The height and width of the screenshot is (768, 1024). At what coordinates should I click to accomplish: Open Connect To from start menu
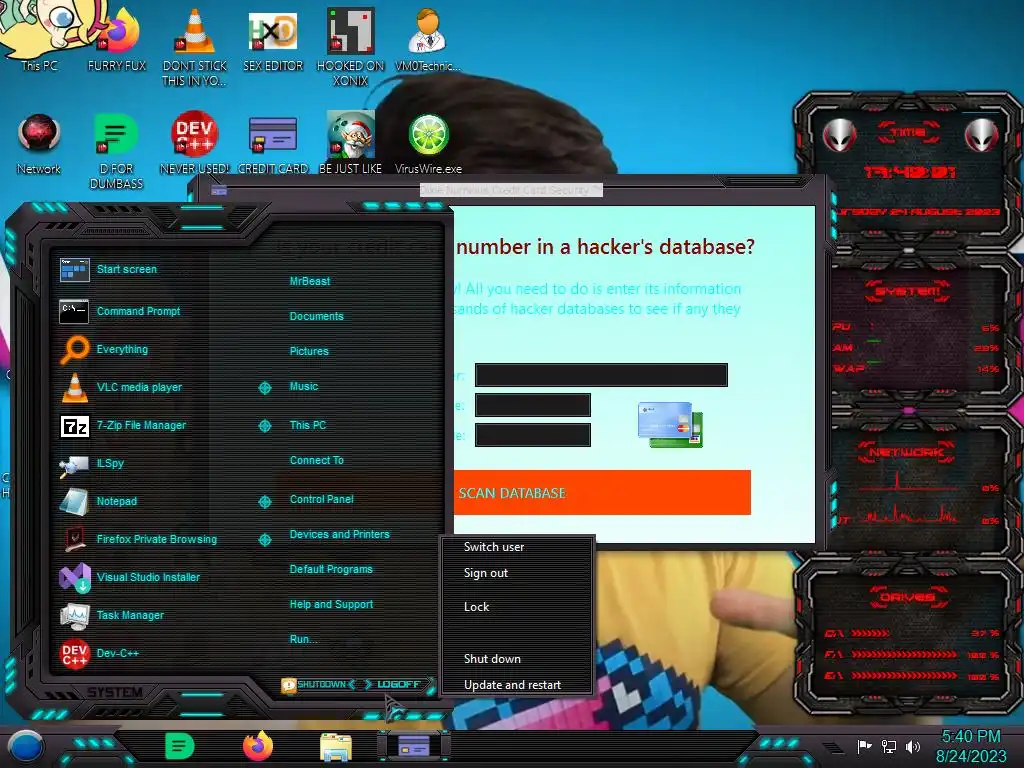(x=316, y=460)
